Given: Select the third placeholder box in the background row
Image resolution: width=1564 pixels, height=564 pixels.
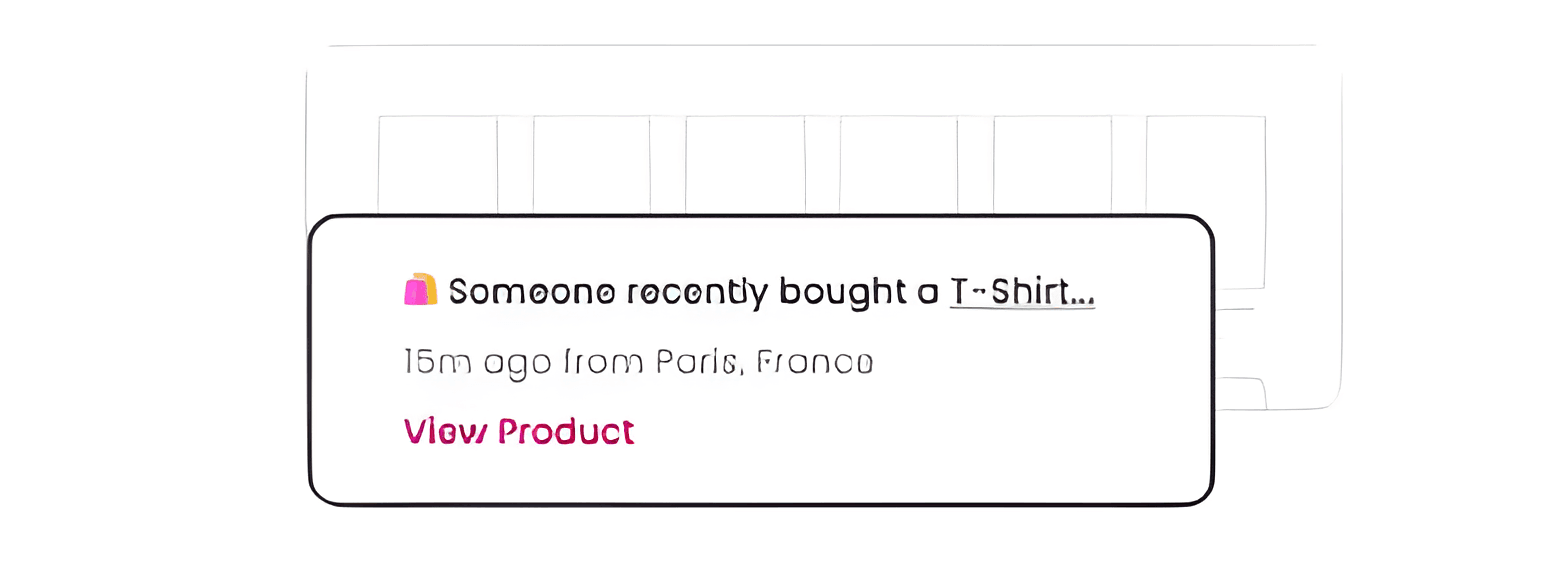Looking at the screenshot, I should (745, 164).
